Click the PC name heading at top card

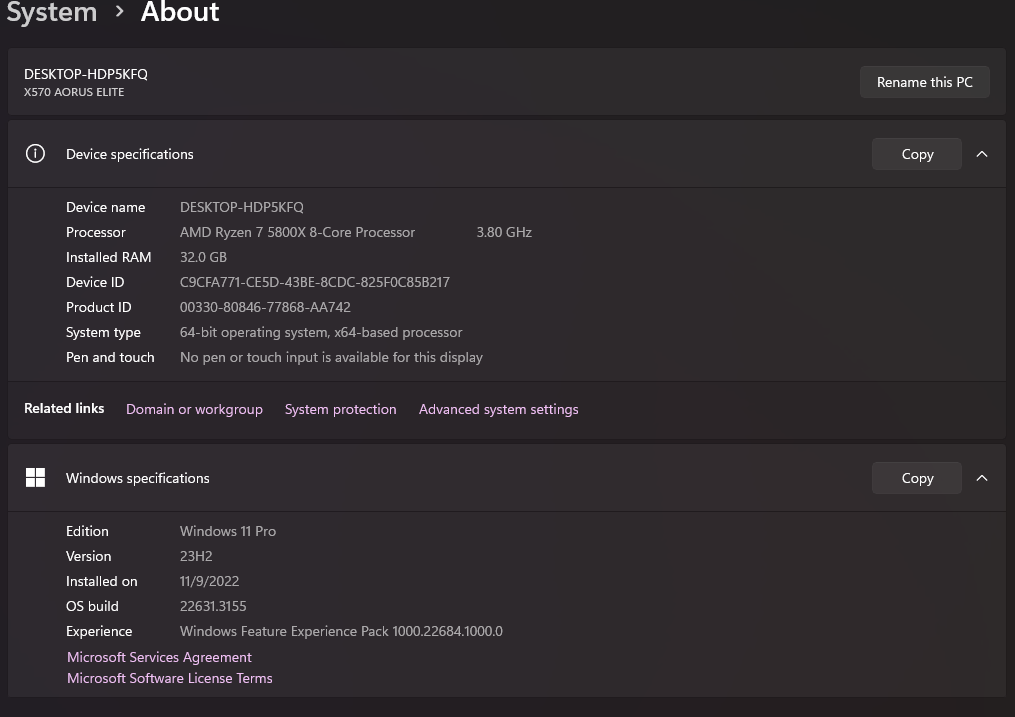(86, 74)
